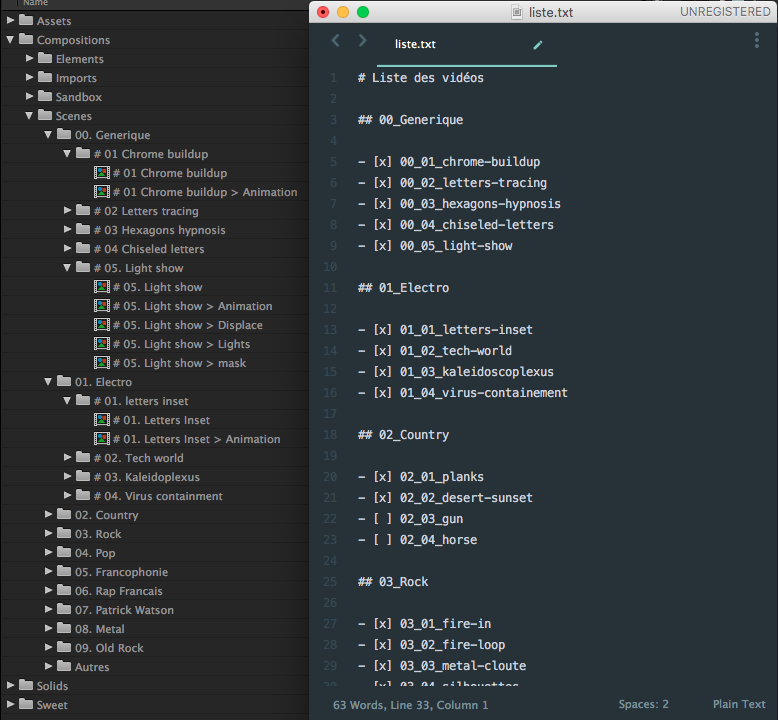Expand the 02. Country folder
The width and height of the screenshot is (778, 720).
click(48, 514)
